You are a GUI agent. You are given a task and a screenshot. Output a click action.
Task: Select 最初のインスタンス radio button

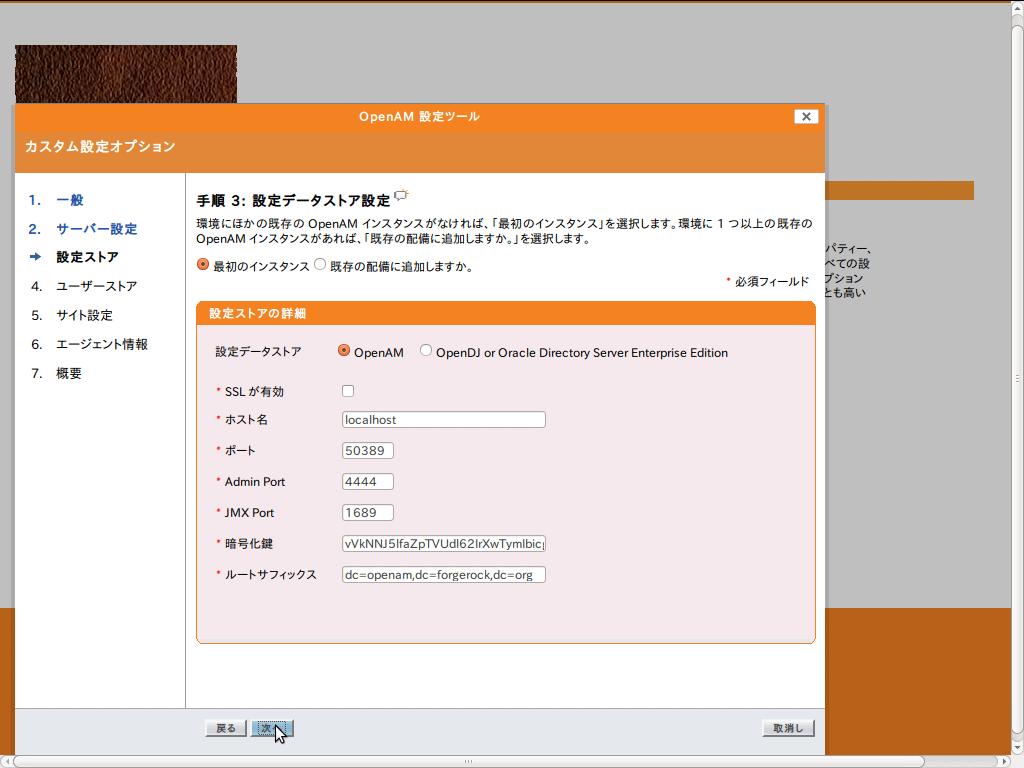203,264
